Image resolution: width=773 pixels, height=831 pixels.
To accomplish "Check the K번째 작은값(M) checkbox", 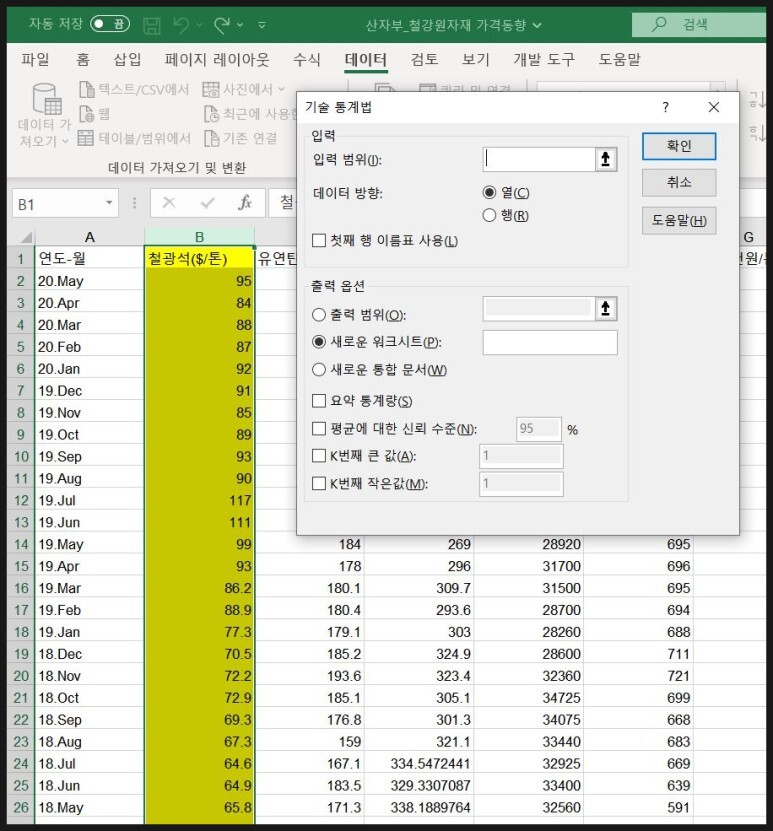I will click(x=319, y=483).
